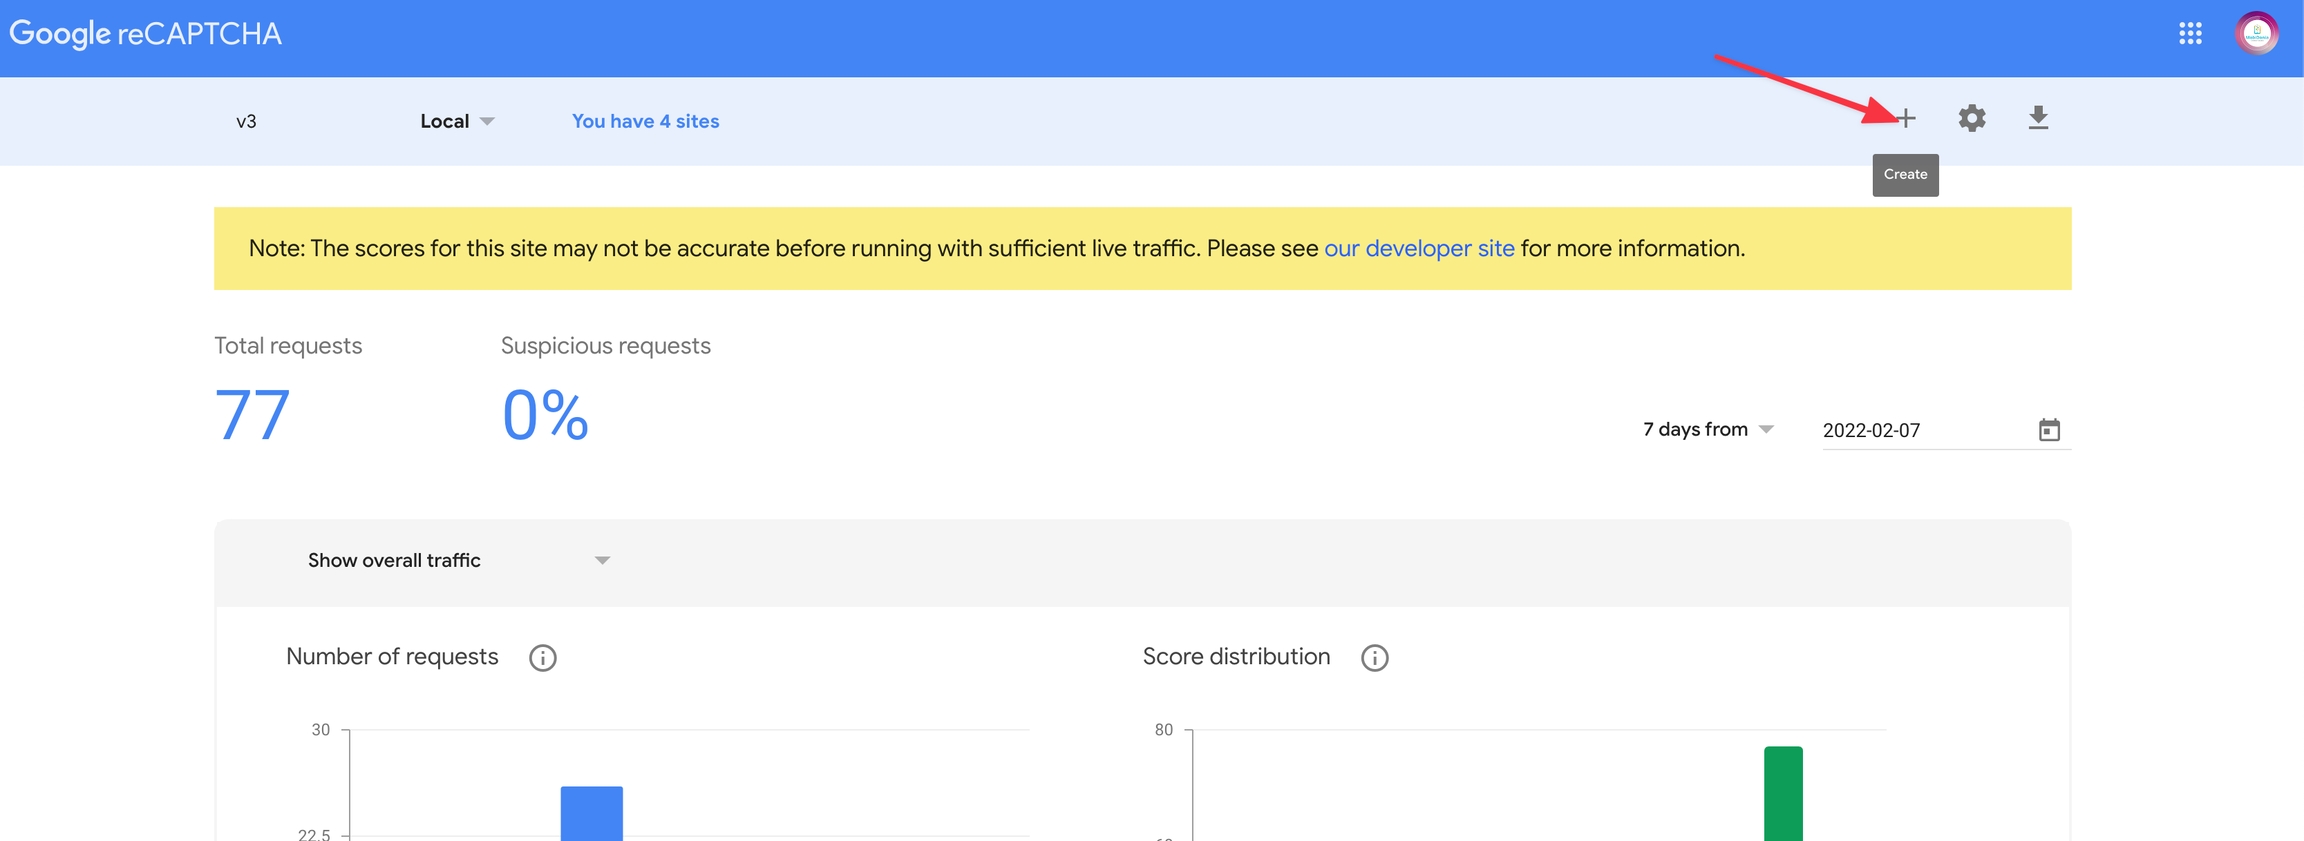Expand the Show overall traffic dropdown
The image size is (2304, 841).
pyautogui.click(x=458, y=561)
